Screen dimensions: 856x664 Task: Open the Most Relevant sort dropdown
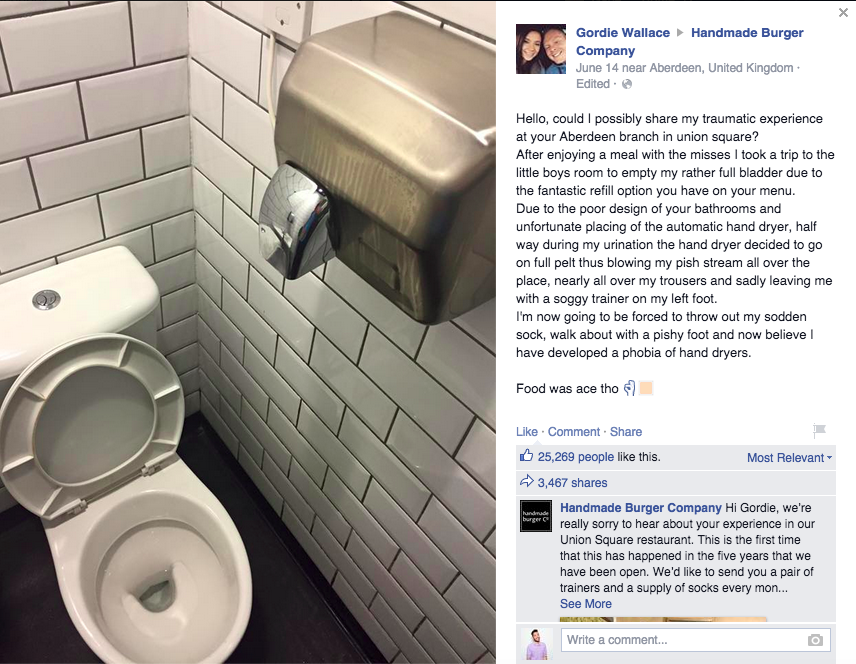click(789, 458)
